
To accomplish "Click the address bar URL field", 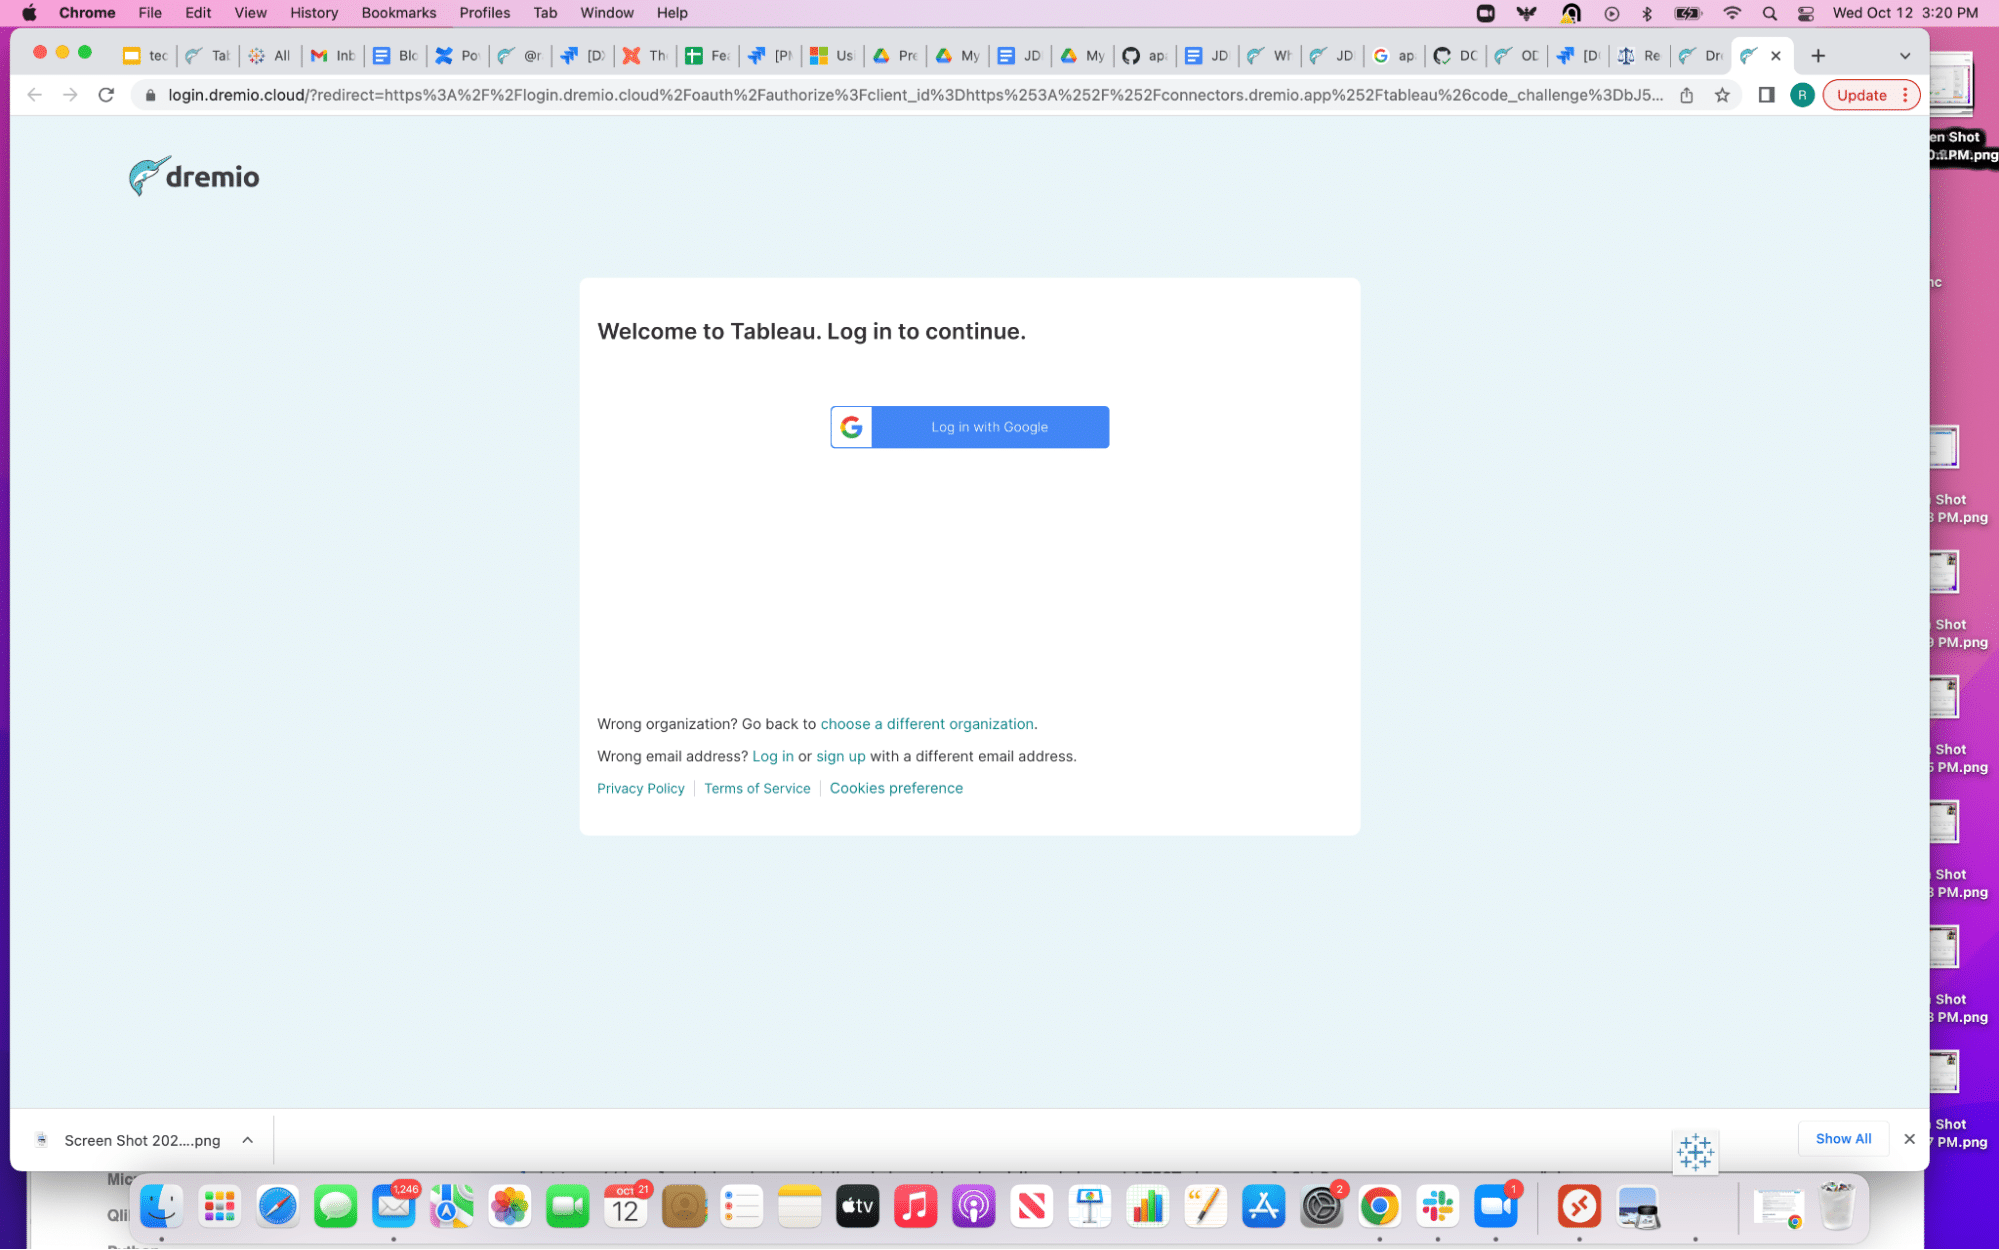I will [900, 95].
